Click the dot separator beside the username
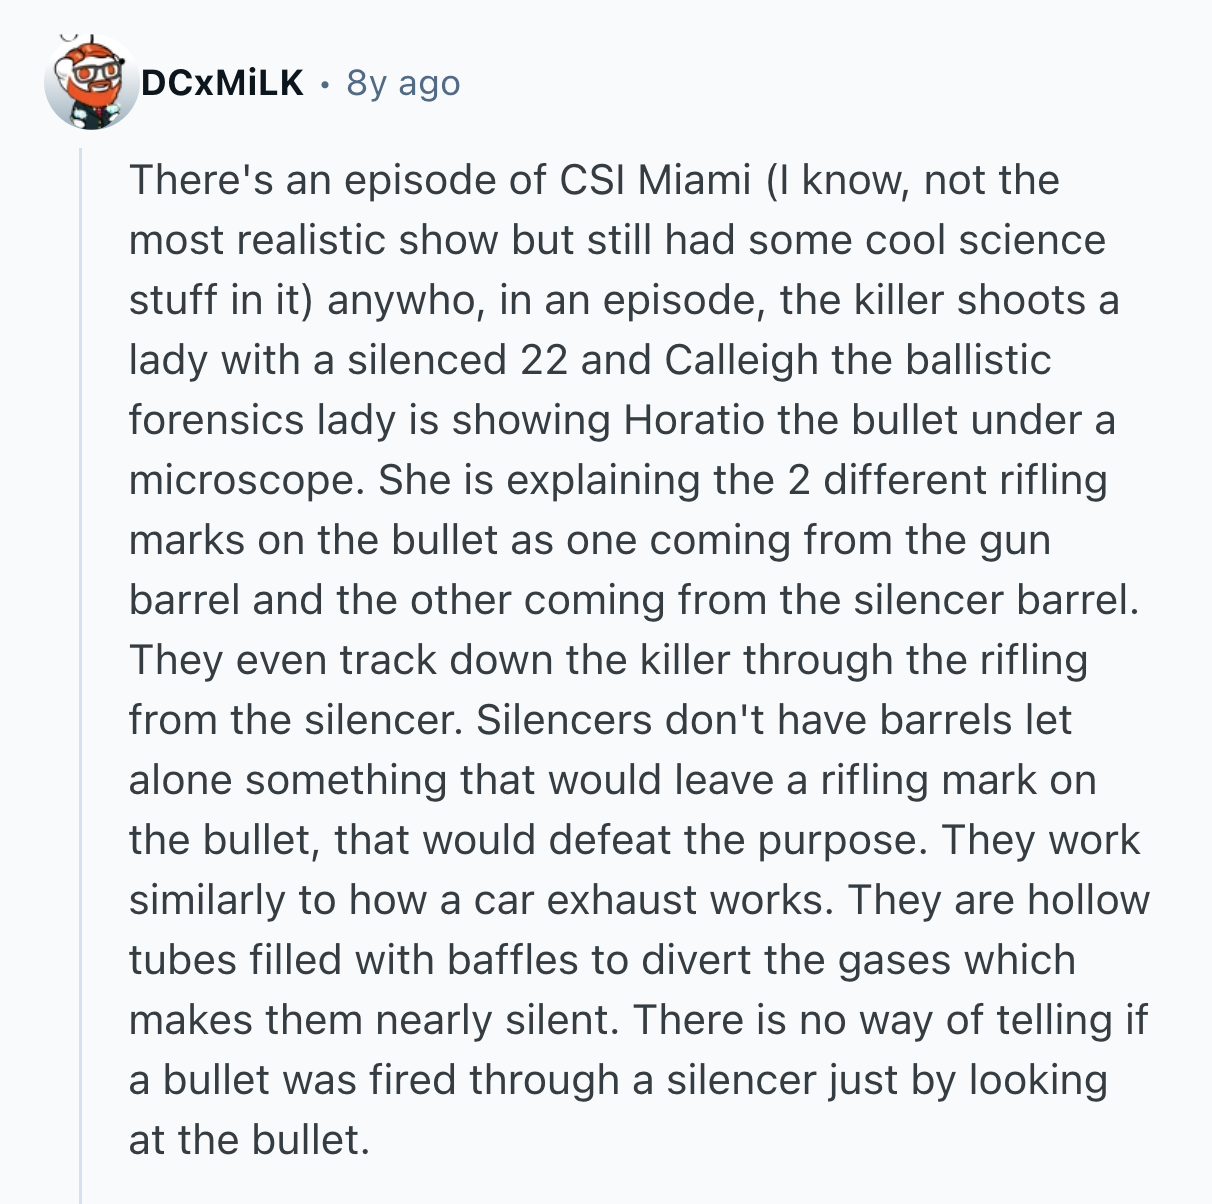The width and height of the screenshot is (1212, 1204). coord(325,84)
